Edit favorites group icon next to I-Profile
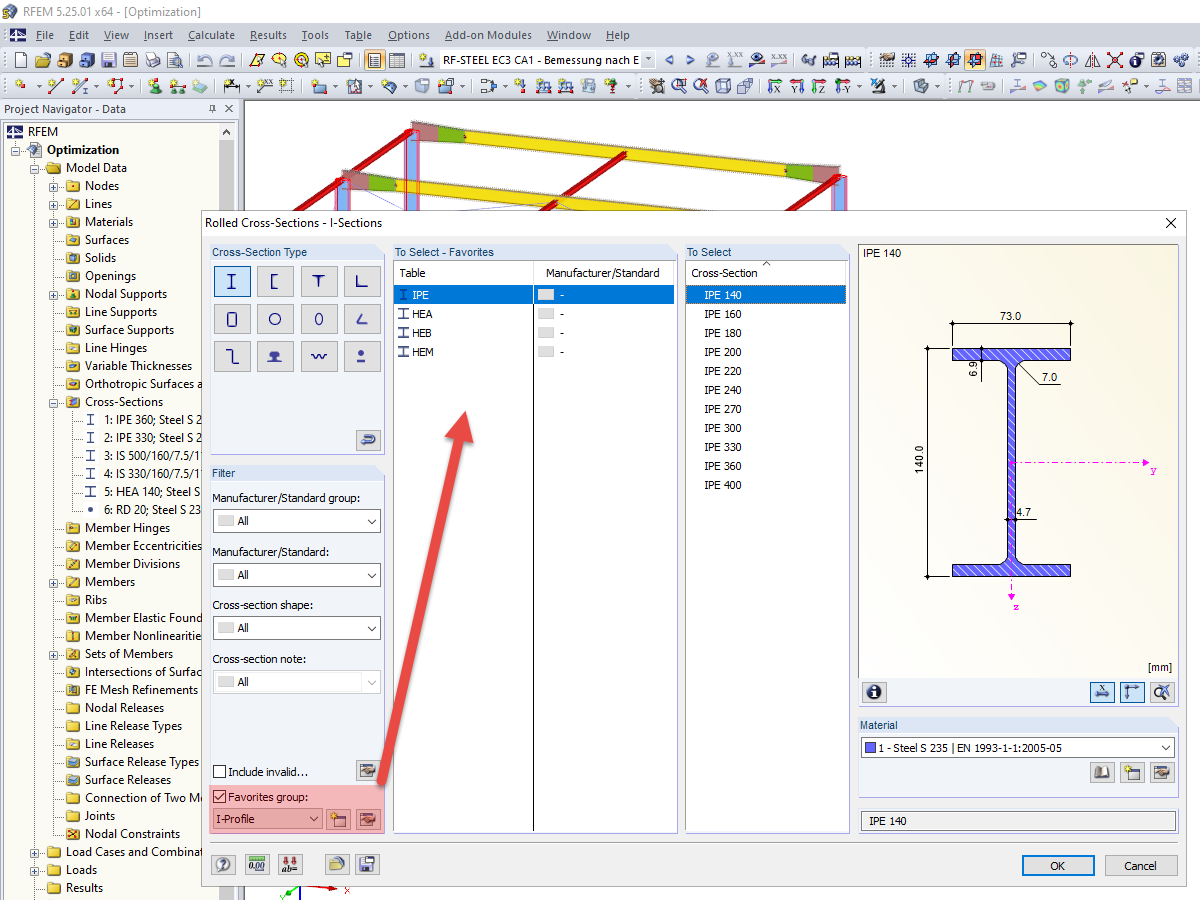 368,819
